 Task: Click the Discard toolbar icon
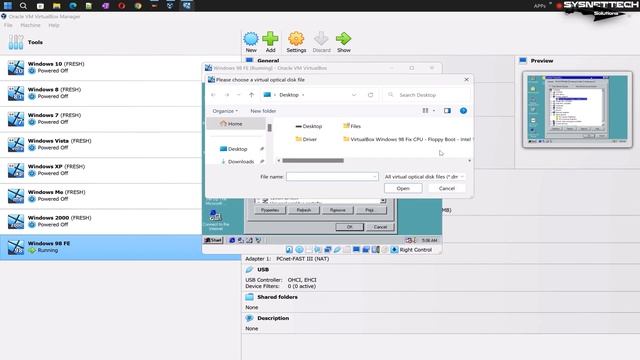click(x=321, y=42)
